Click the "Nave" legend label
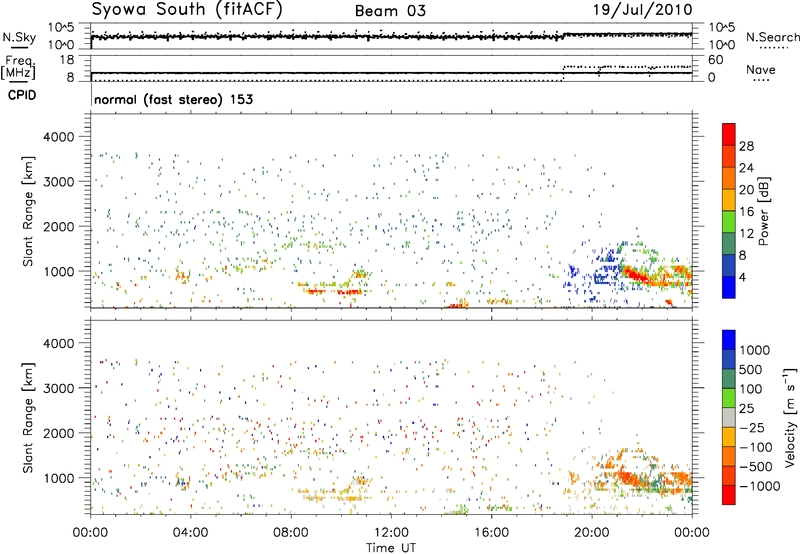Screen dimensions: 800x554 coord(760,70)
